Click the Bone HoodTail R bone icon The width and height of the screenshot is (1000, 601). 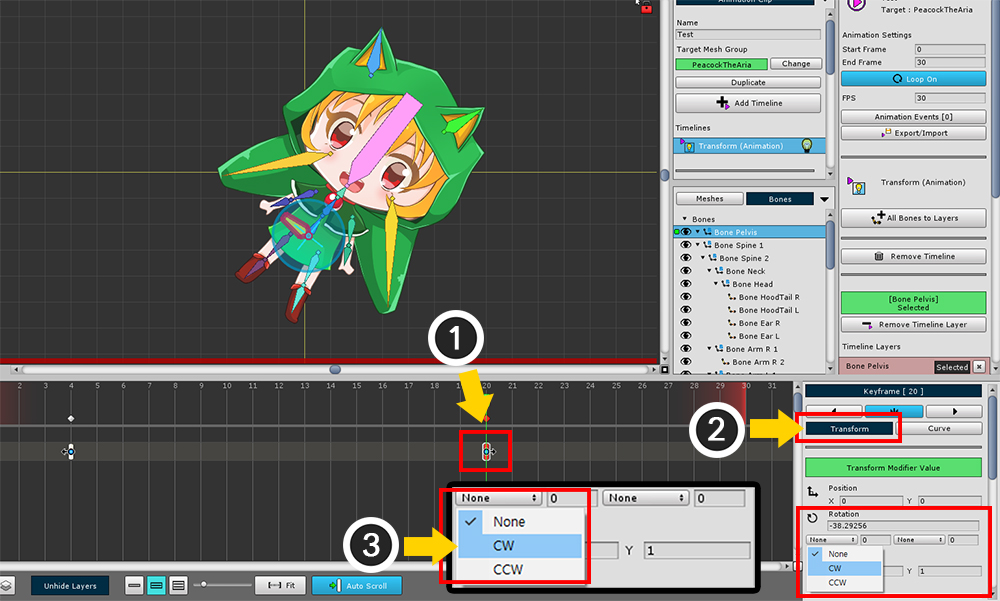(732, 297)
